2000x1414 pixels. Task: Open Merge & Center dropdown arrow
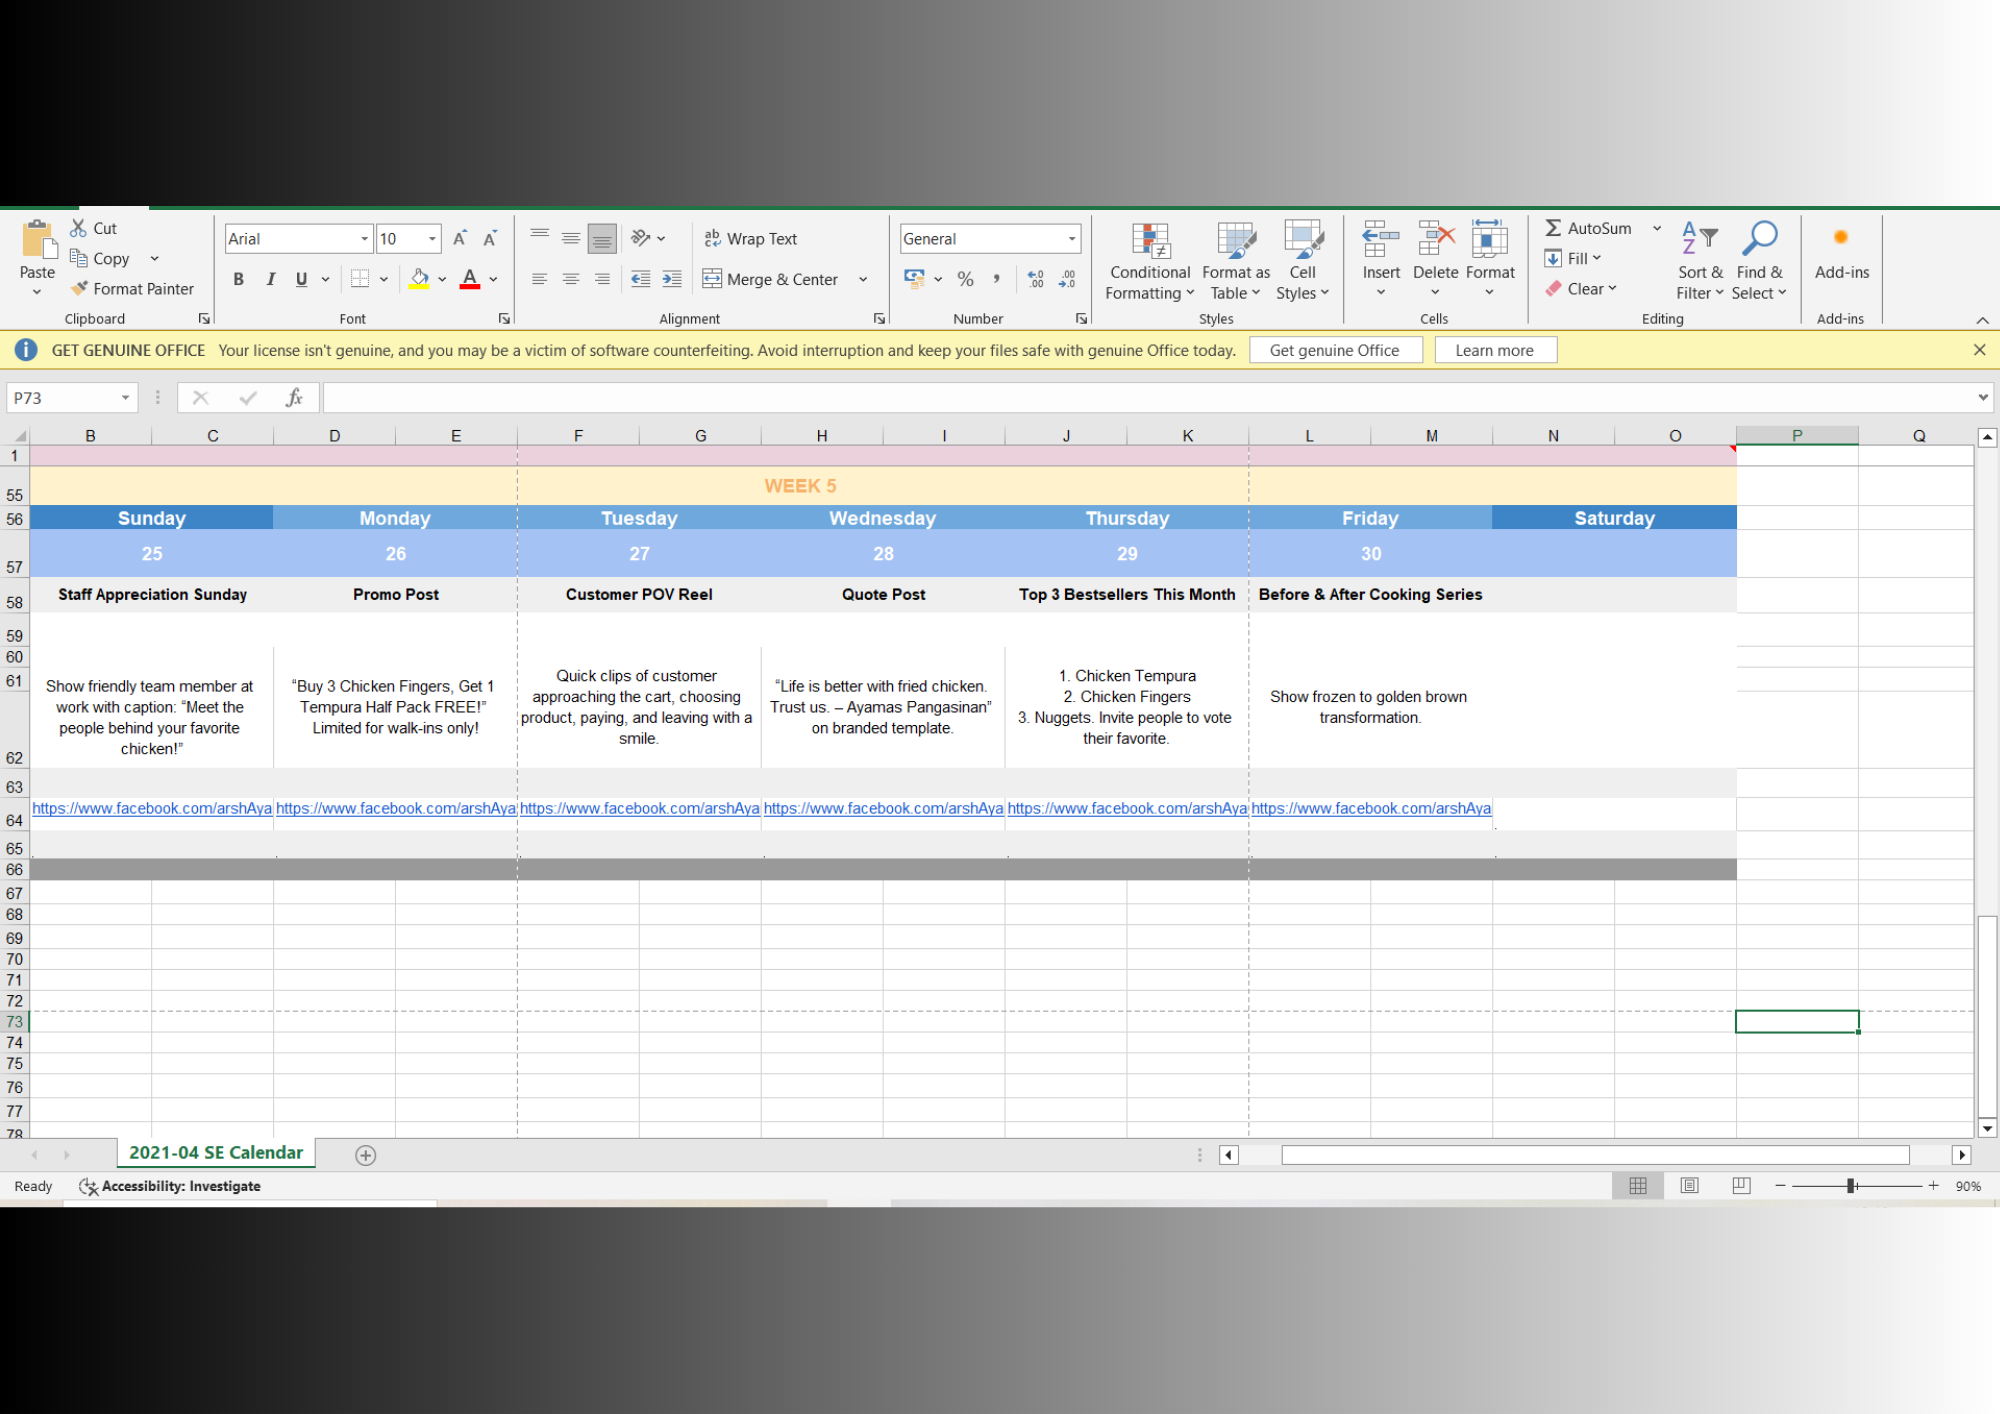(863, 279)
